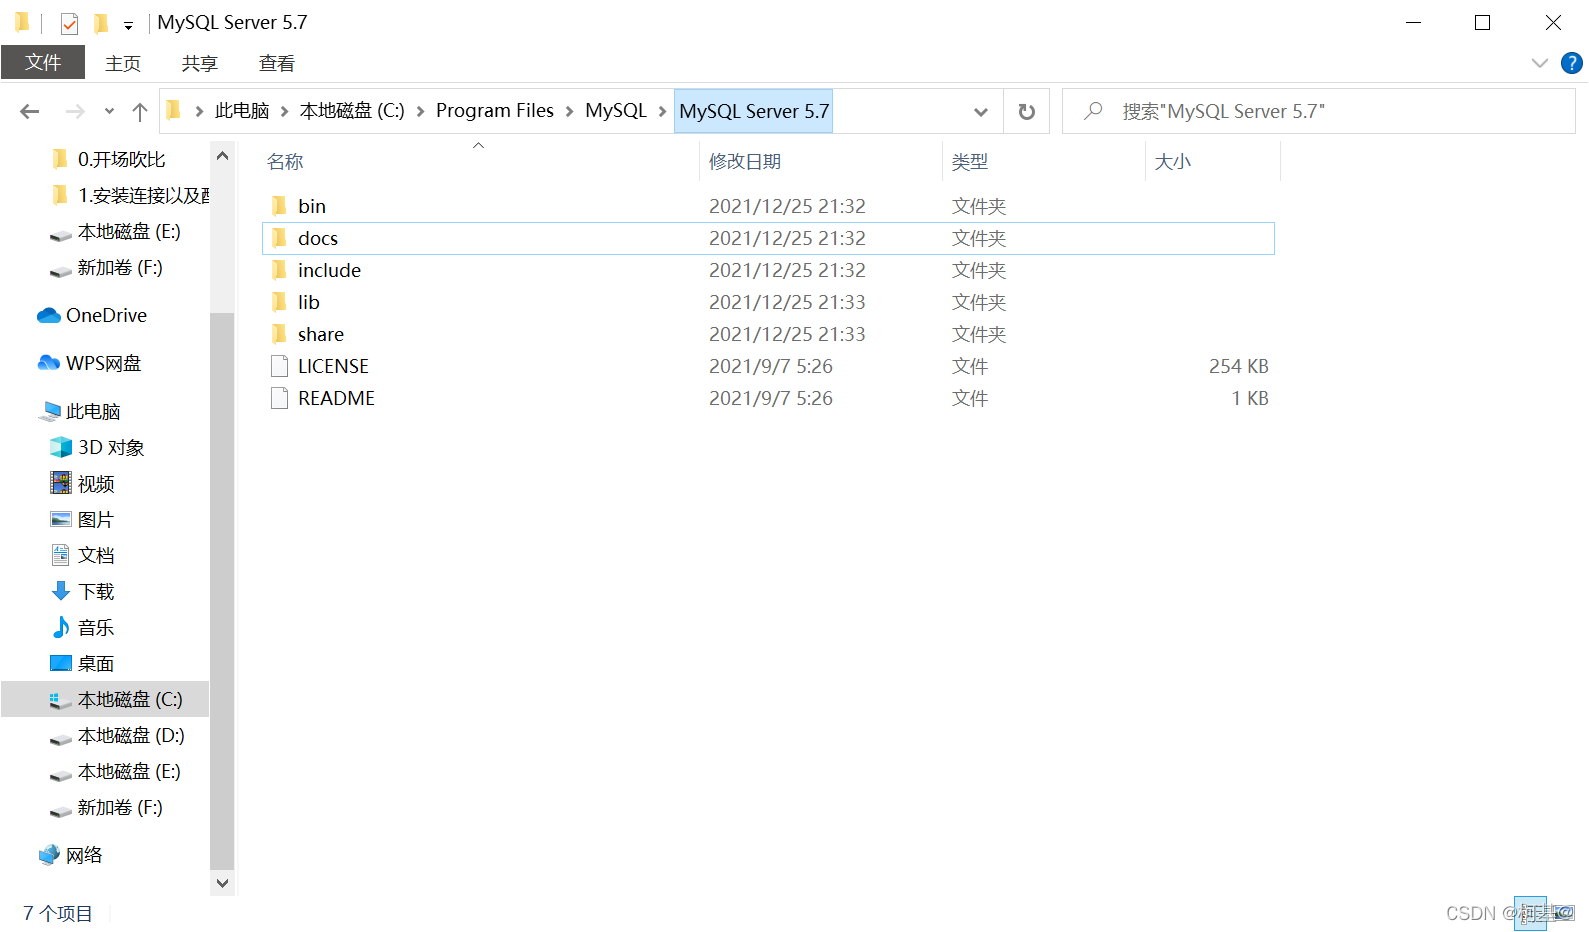Switch to the 查看 ribbon tab
Viewport: 1589px width, 932px height.
click(x=277, y=63)
